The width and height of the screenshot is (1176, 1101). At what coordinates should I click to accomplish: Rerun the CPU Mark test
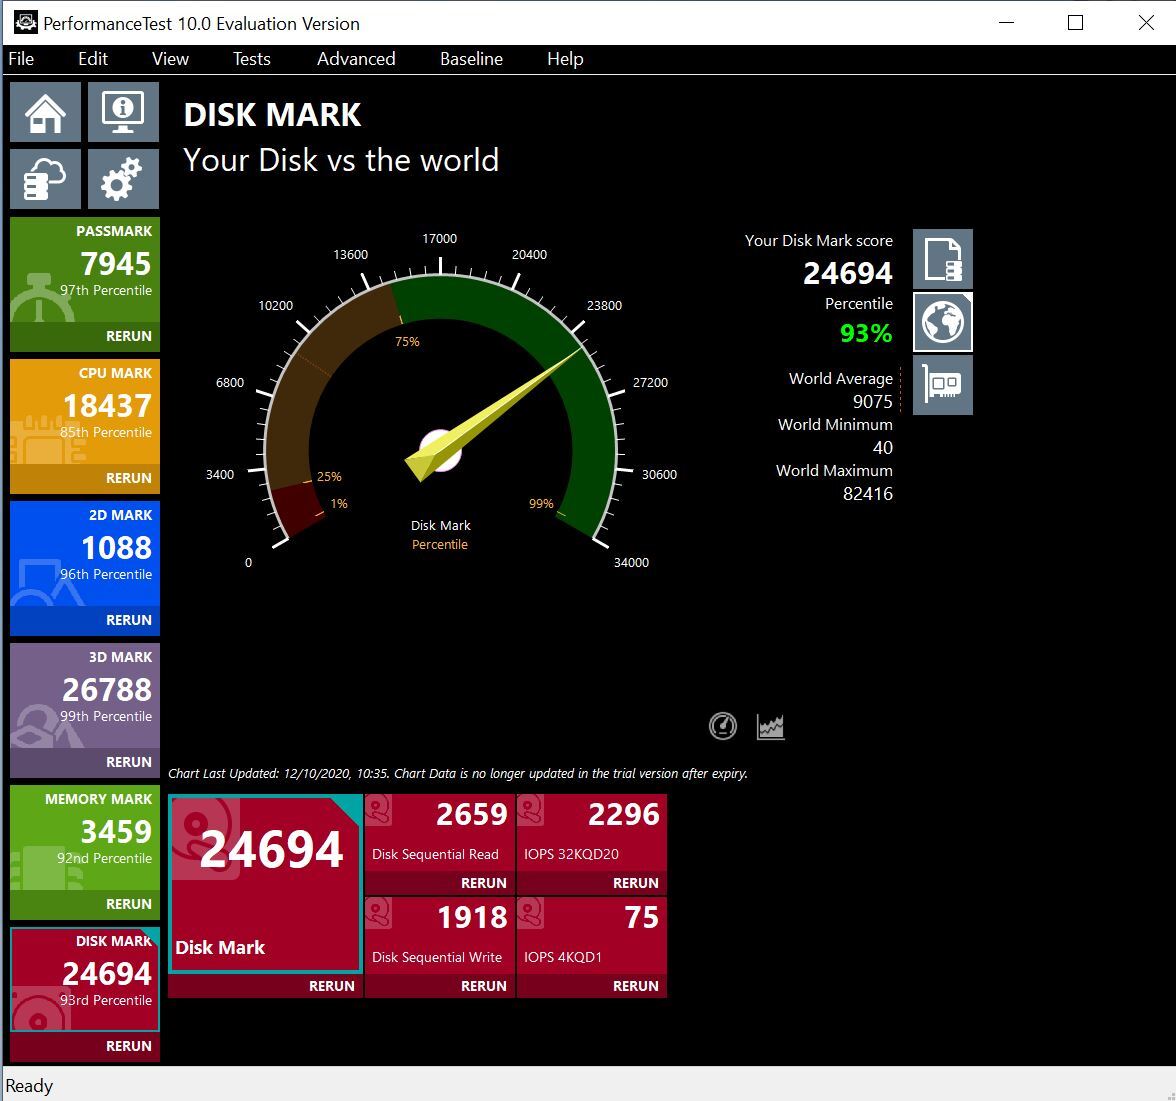pyautogui.click(x=128, y=478)
